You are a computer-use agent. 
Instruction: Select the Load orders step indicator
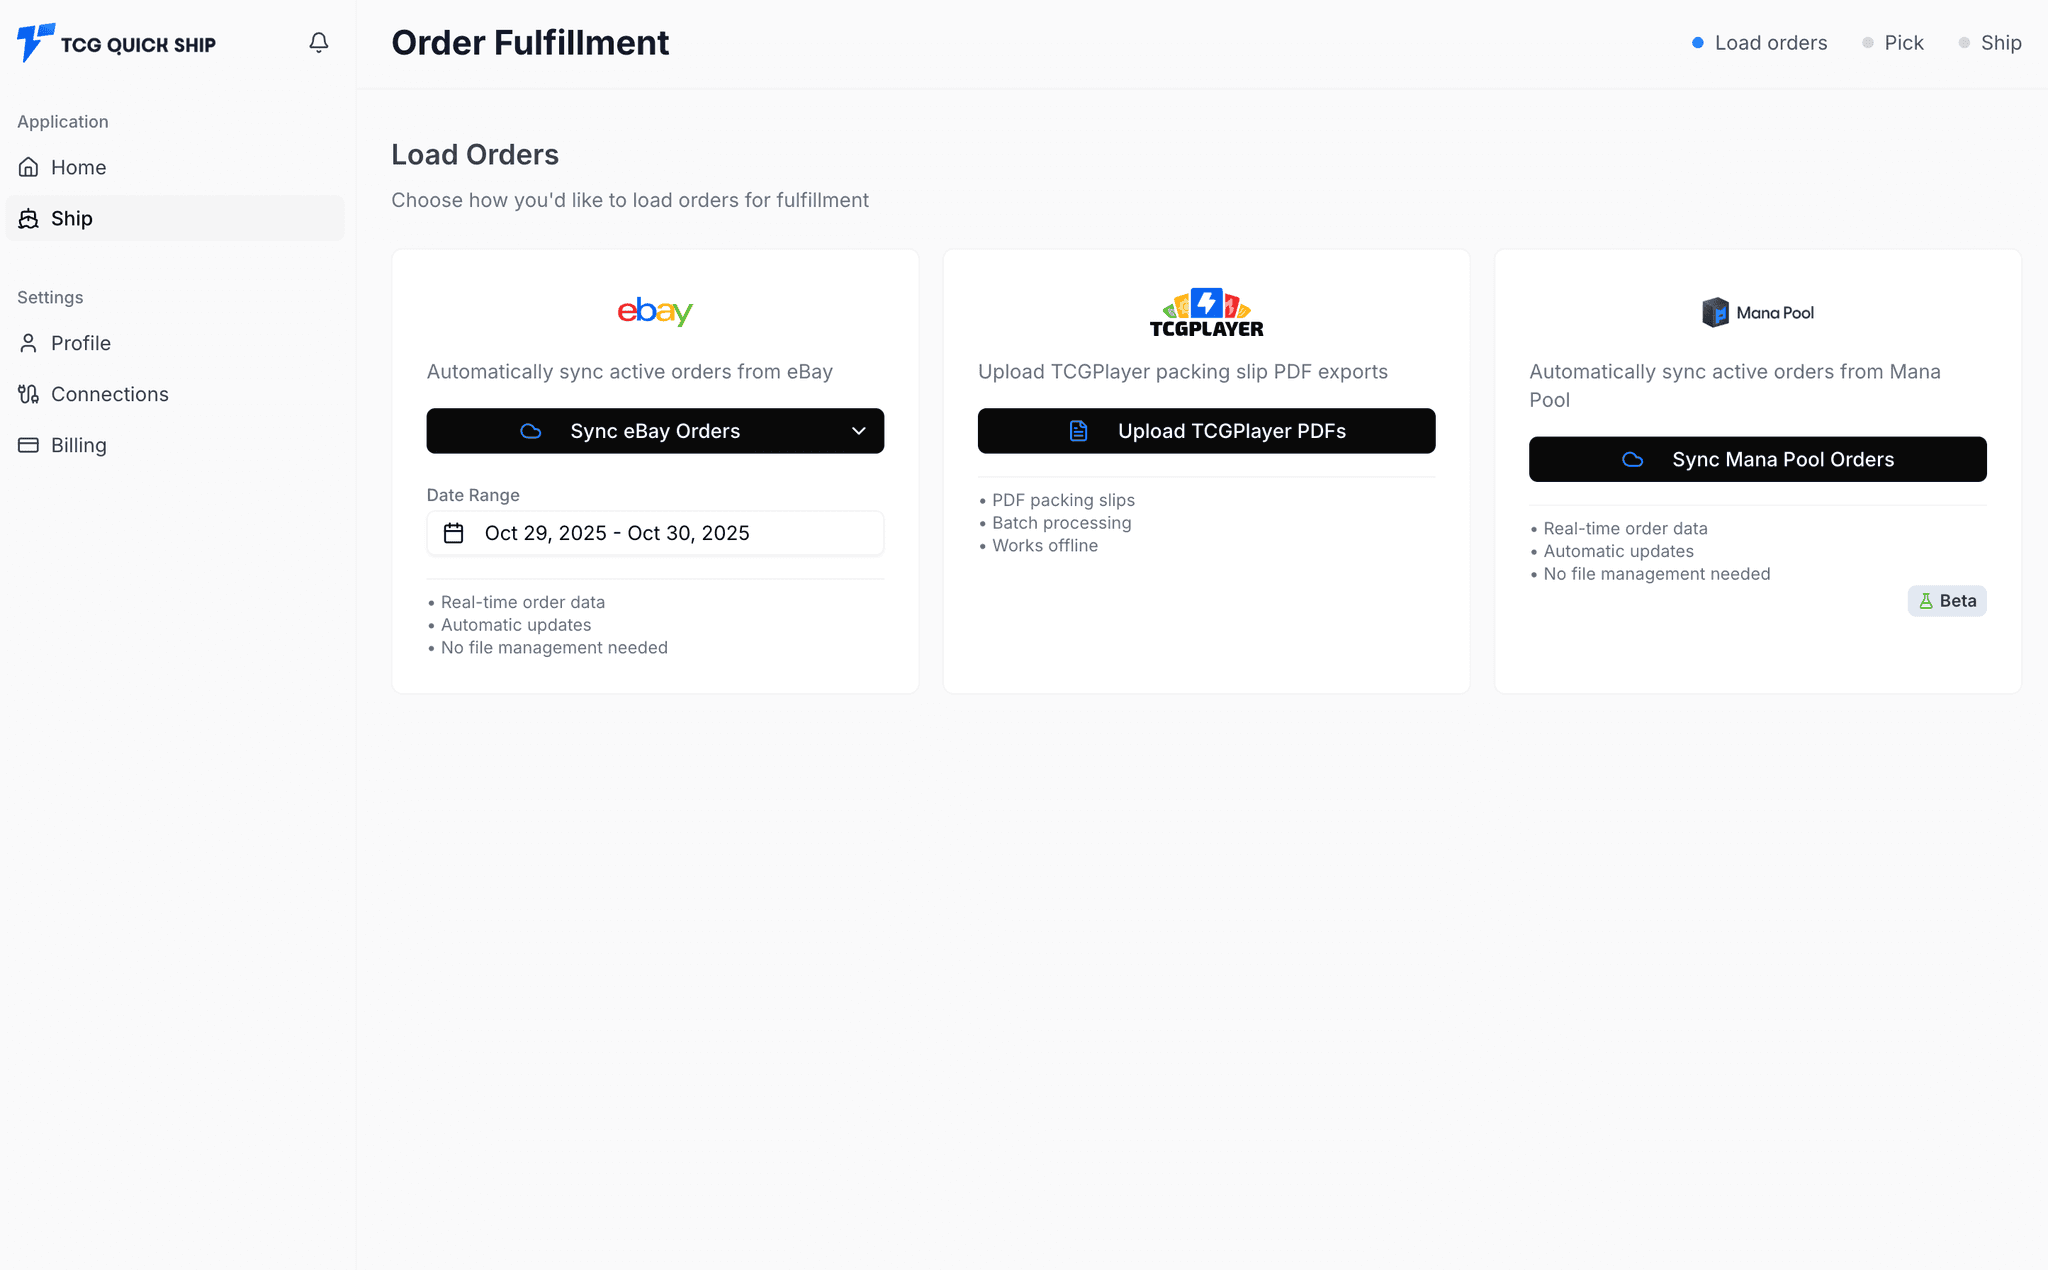(1758, 43)
